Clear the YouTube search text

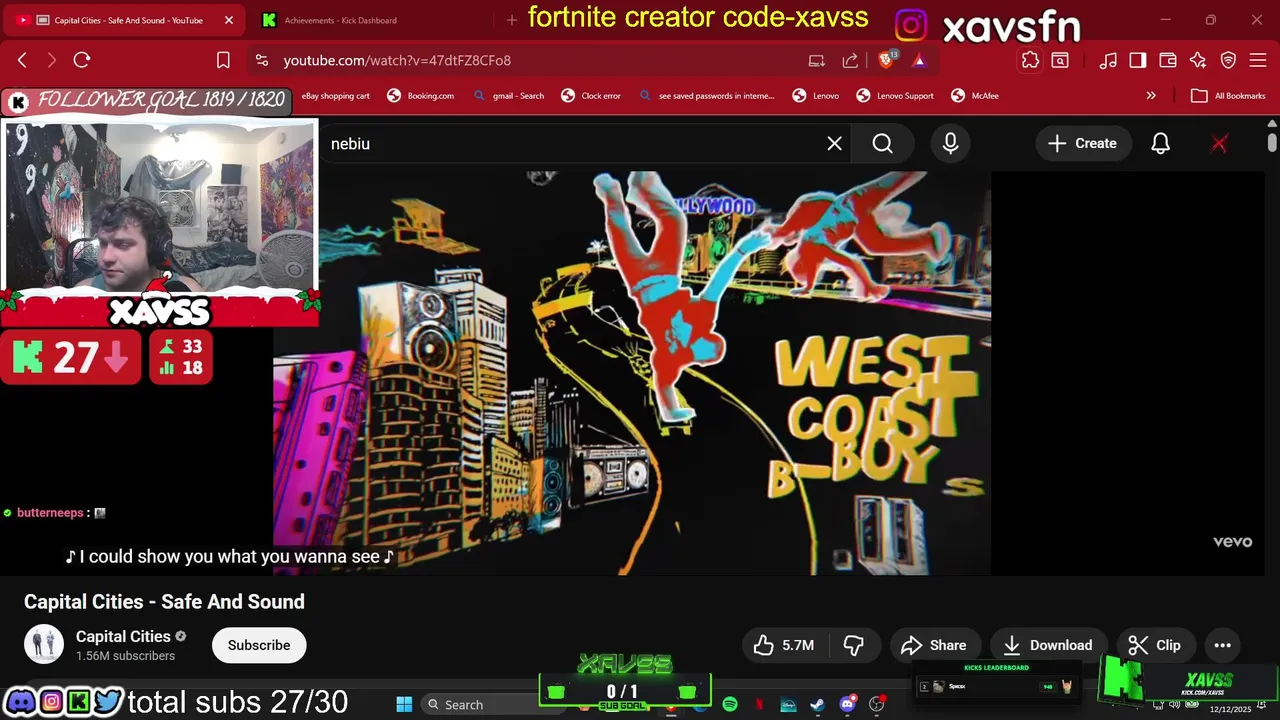pyautogui.click(x=834, y=144)
